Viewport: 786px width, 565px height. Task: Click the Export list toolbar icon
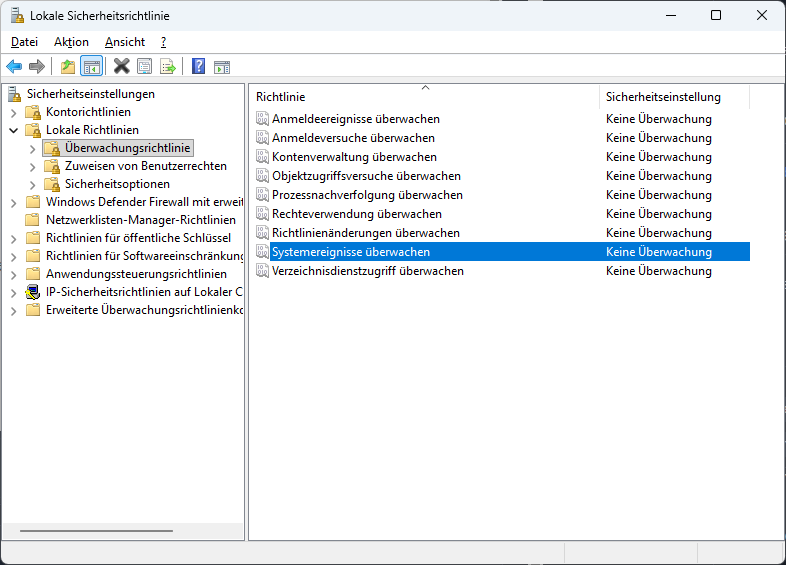click(x=168, y=67)
